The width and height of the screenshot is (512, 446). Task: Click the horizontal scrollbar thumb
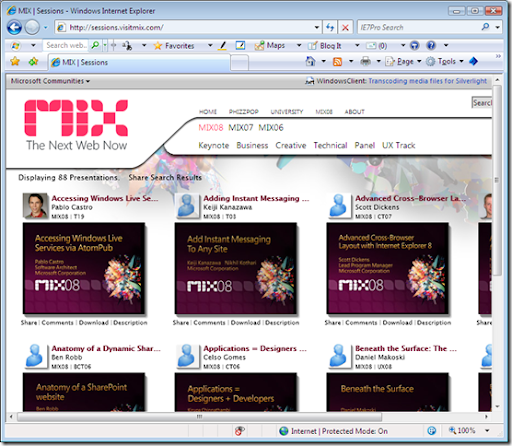(x=199, y=417)
